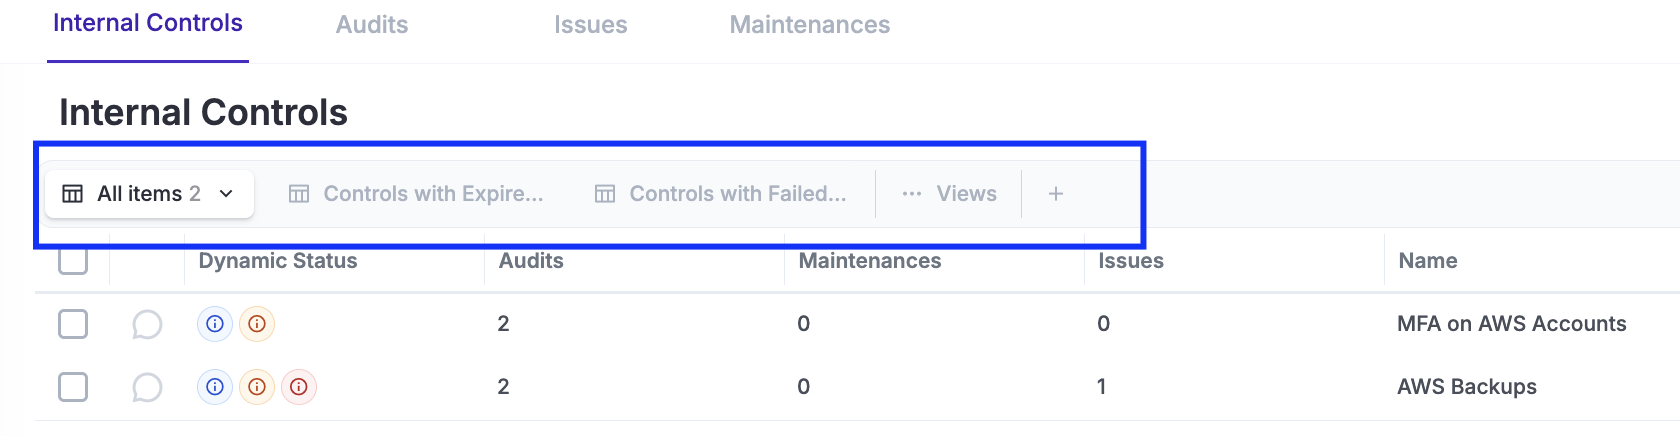Add a new view with plus icon
The height and width of the screenshot is (436, 1680).
pyautogui.click(x=1055, y=194)
